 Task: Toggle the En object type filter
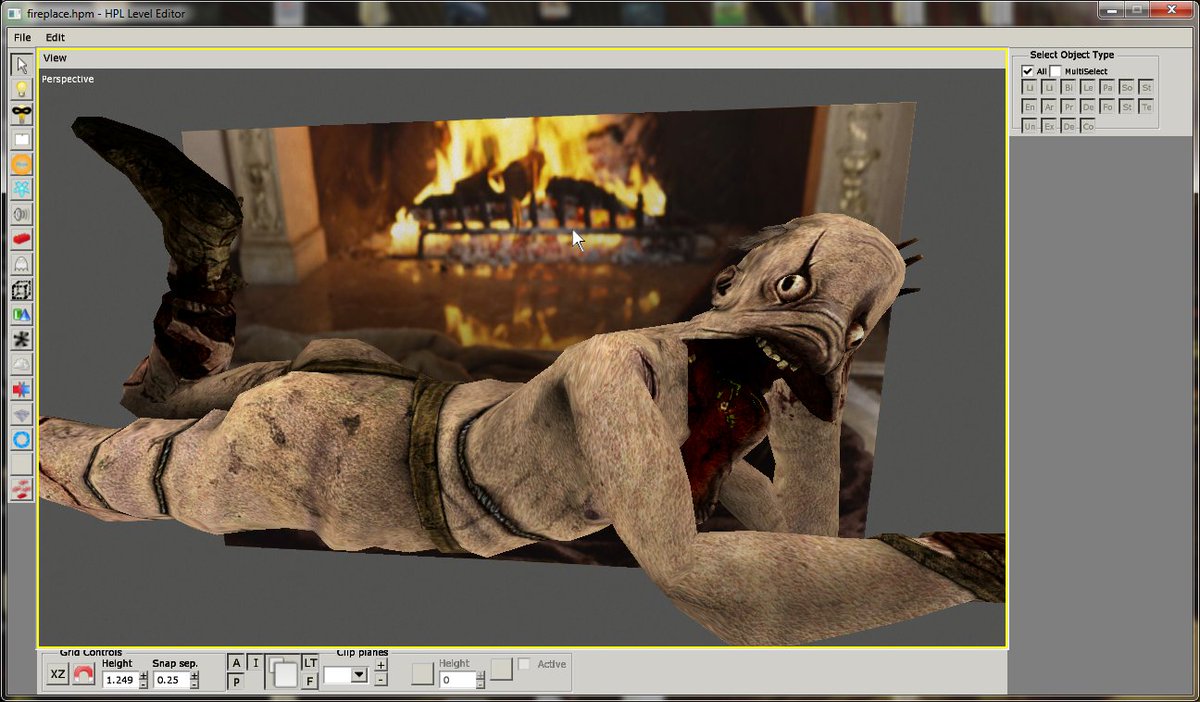tap(1030, 107)
